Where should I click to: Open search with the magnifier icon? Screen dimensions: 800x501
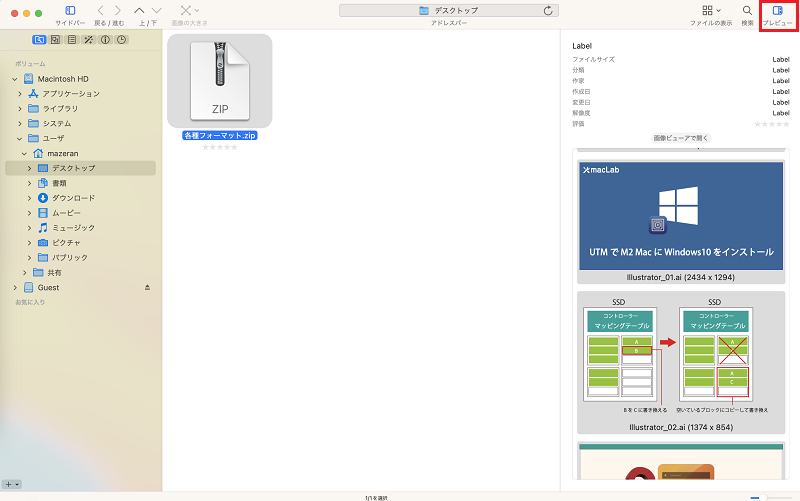[747, 11]
